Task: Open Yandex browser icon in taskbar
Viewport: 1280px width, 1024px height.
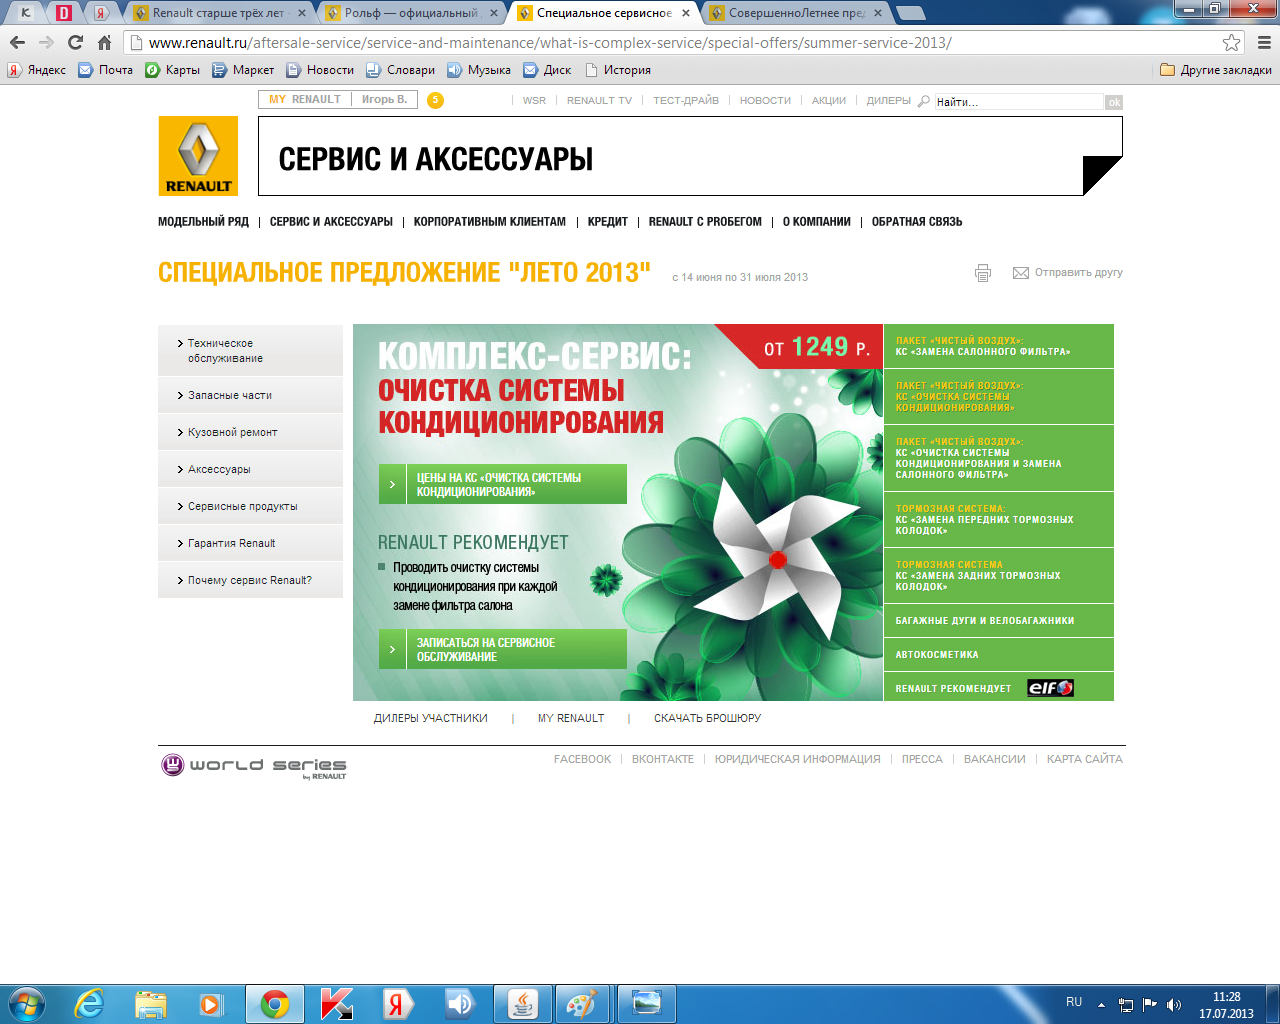Action: [x=397, y=1003]
